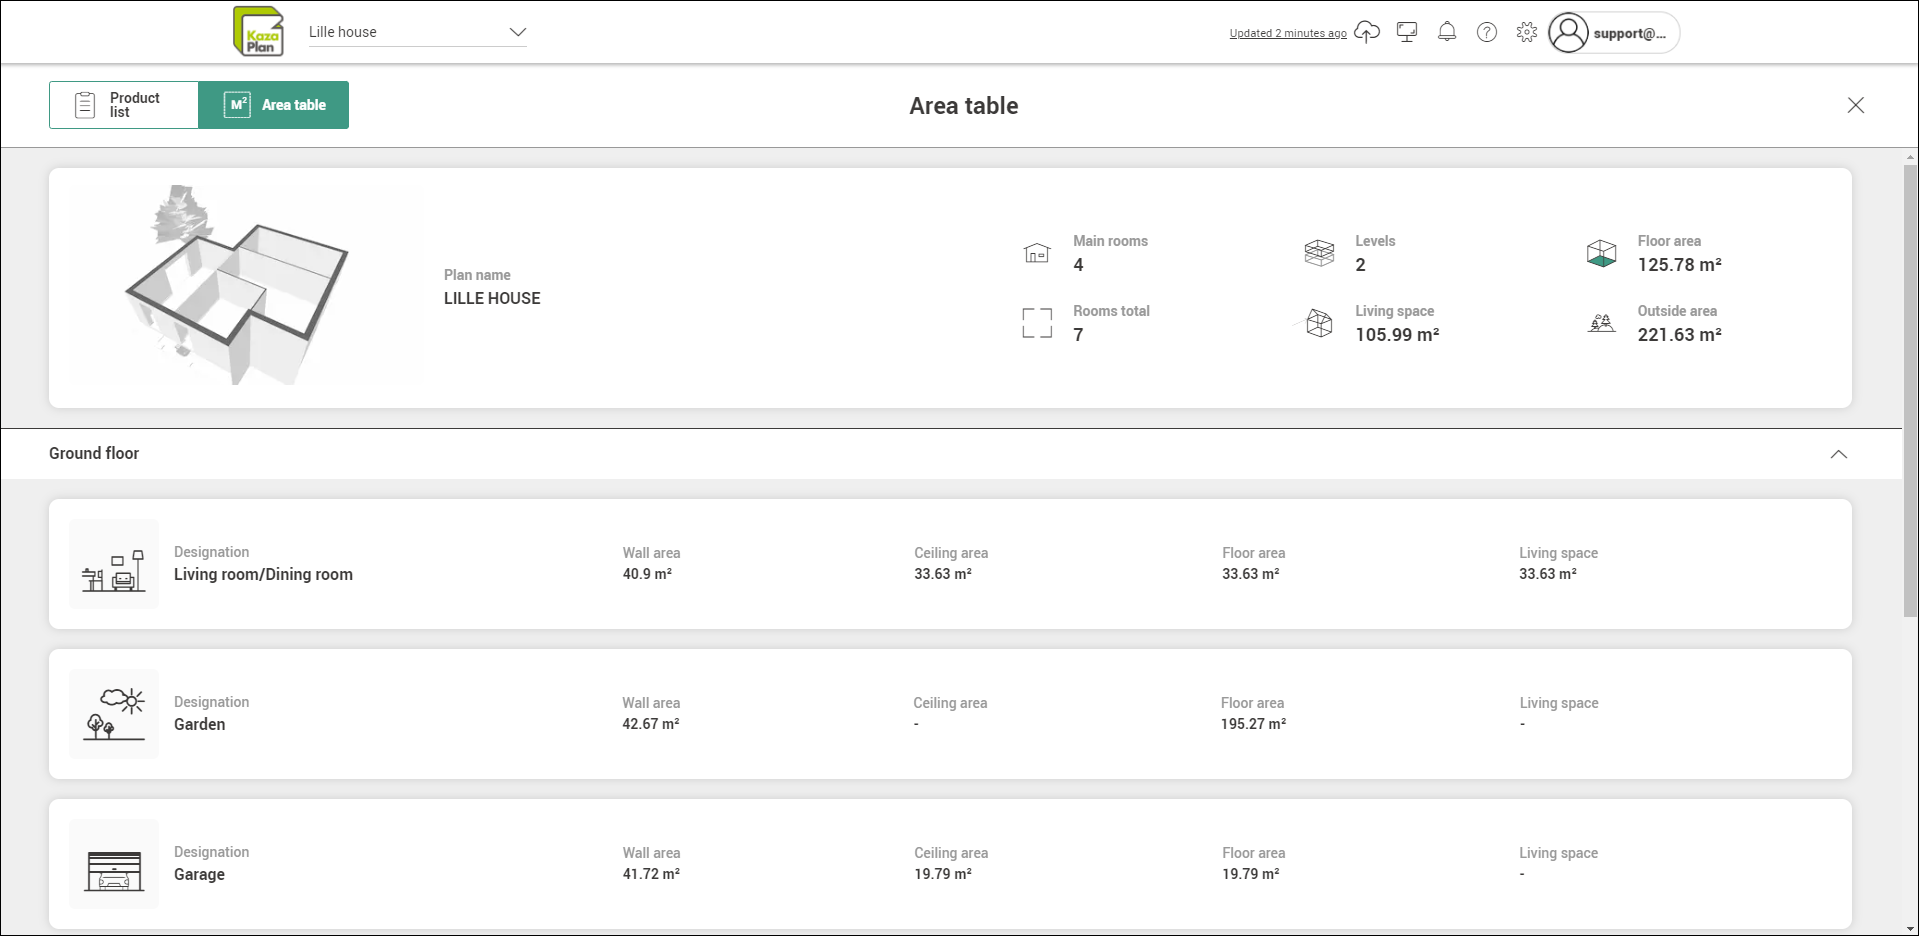Click the Kaza Plan logo icon
The height and width of the screenshot is (936, 1919).
tap(258, 31)
